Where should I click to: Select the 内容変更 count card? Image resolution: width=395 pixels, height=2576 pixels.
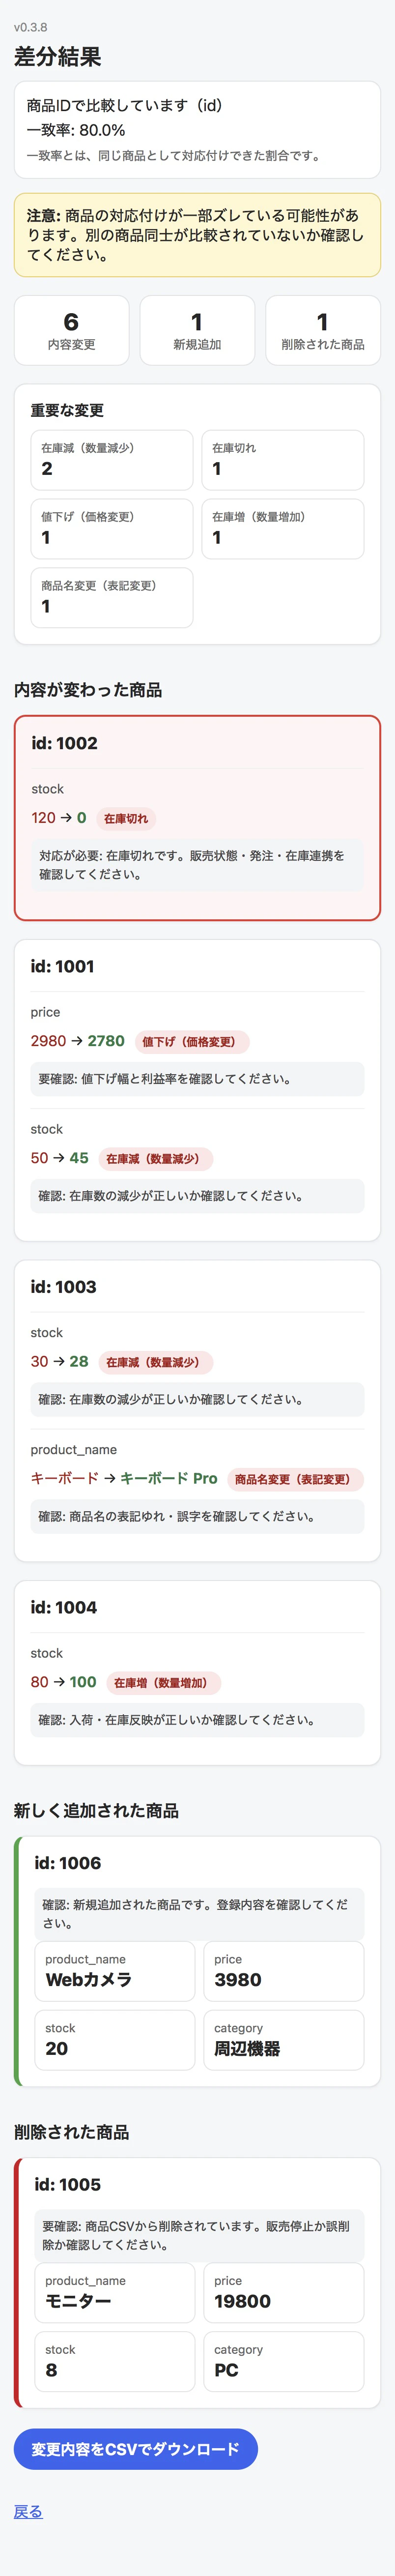point(71,330)
